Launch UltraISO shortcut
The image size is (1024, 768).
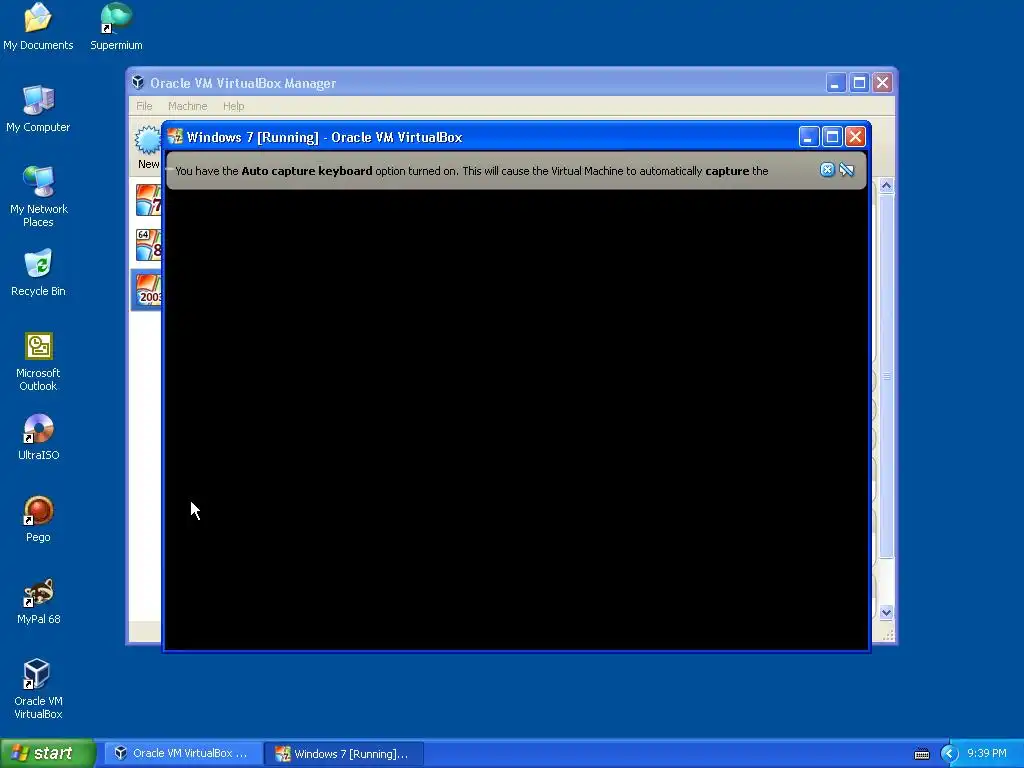[x=39, y=437]
